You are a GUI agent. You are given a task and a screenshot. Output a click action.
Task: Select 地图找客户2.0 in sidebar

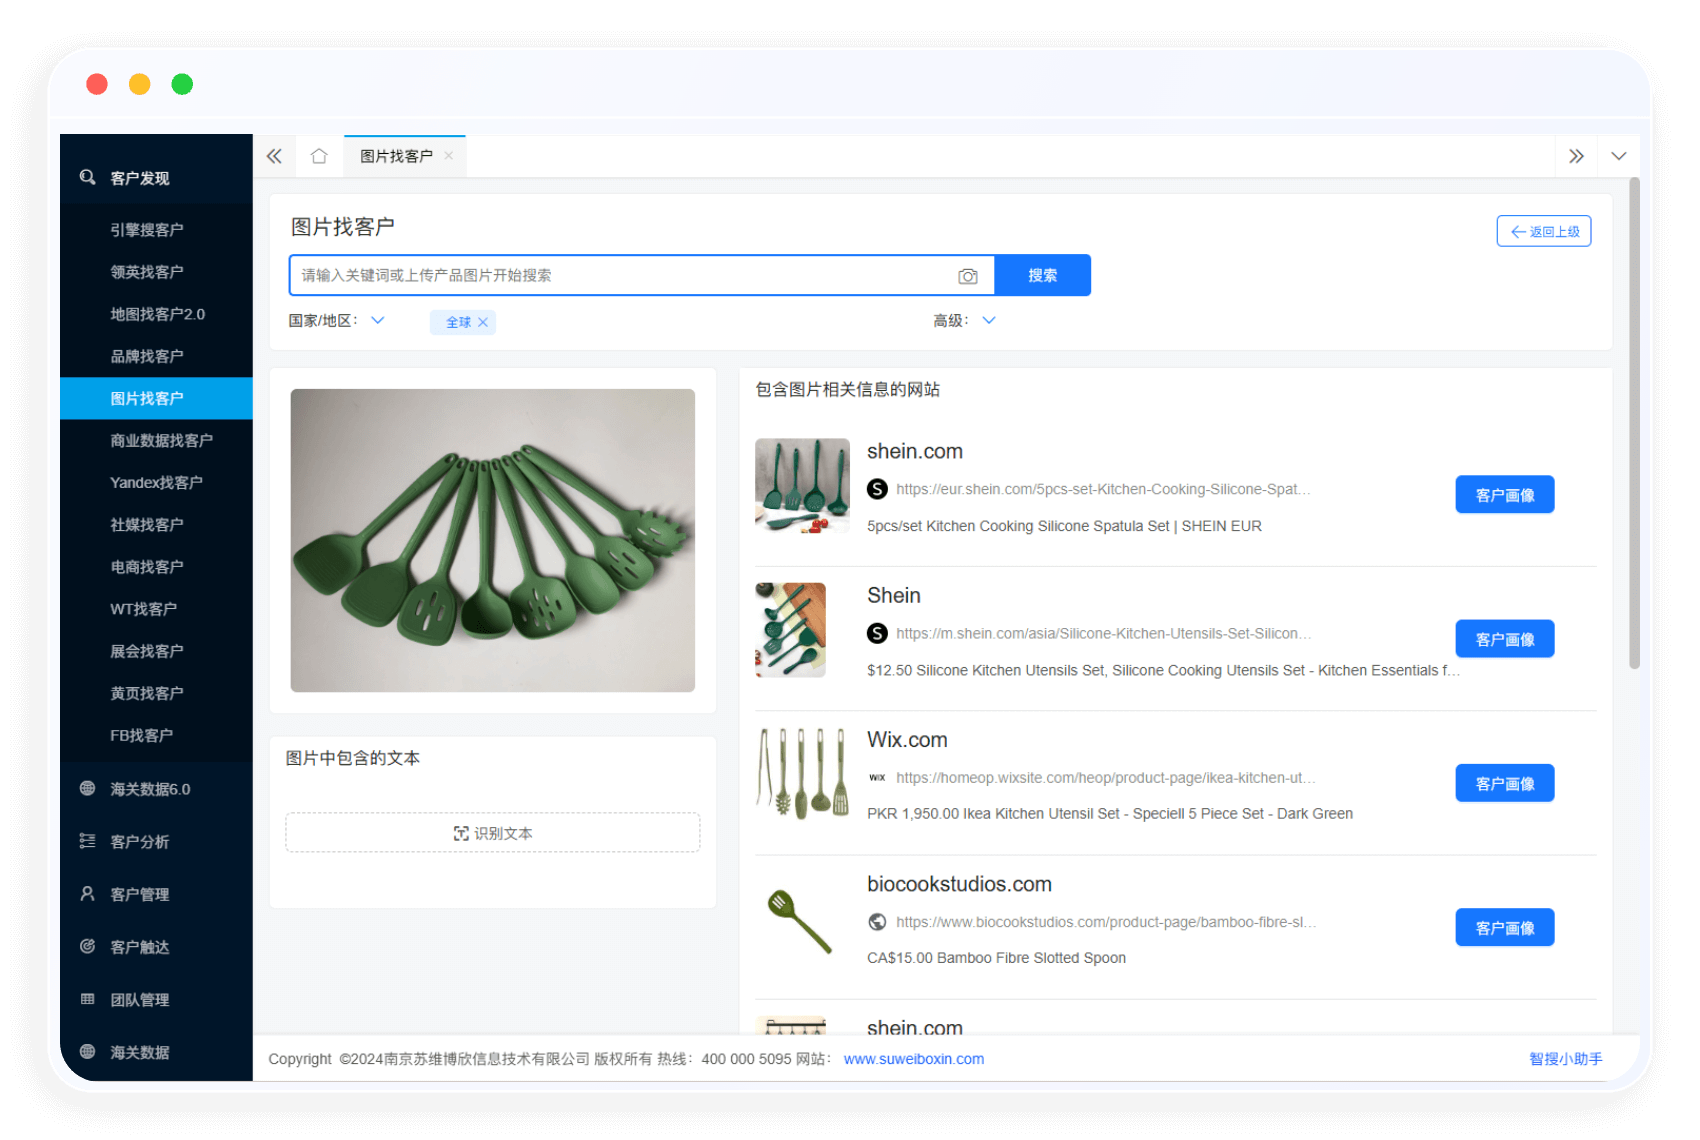157,314
